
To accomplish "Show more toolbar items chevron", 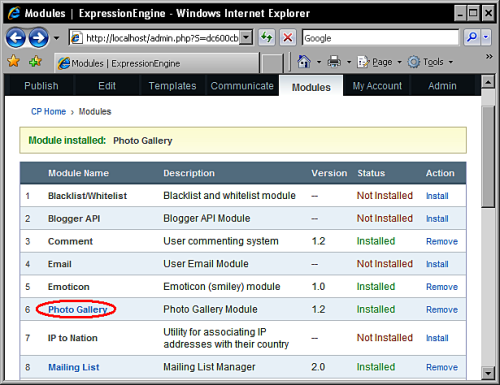I will [489, 56].
